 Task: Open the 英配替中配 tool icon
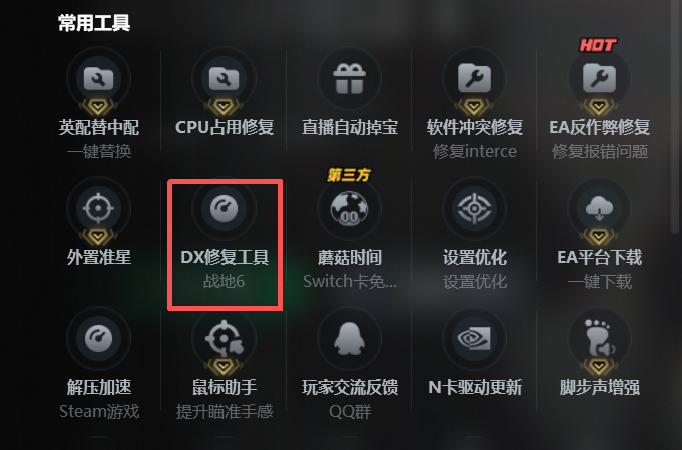pyautogui.click(x=98, y=79)
